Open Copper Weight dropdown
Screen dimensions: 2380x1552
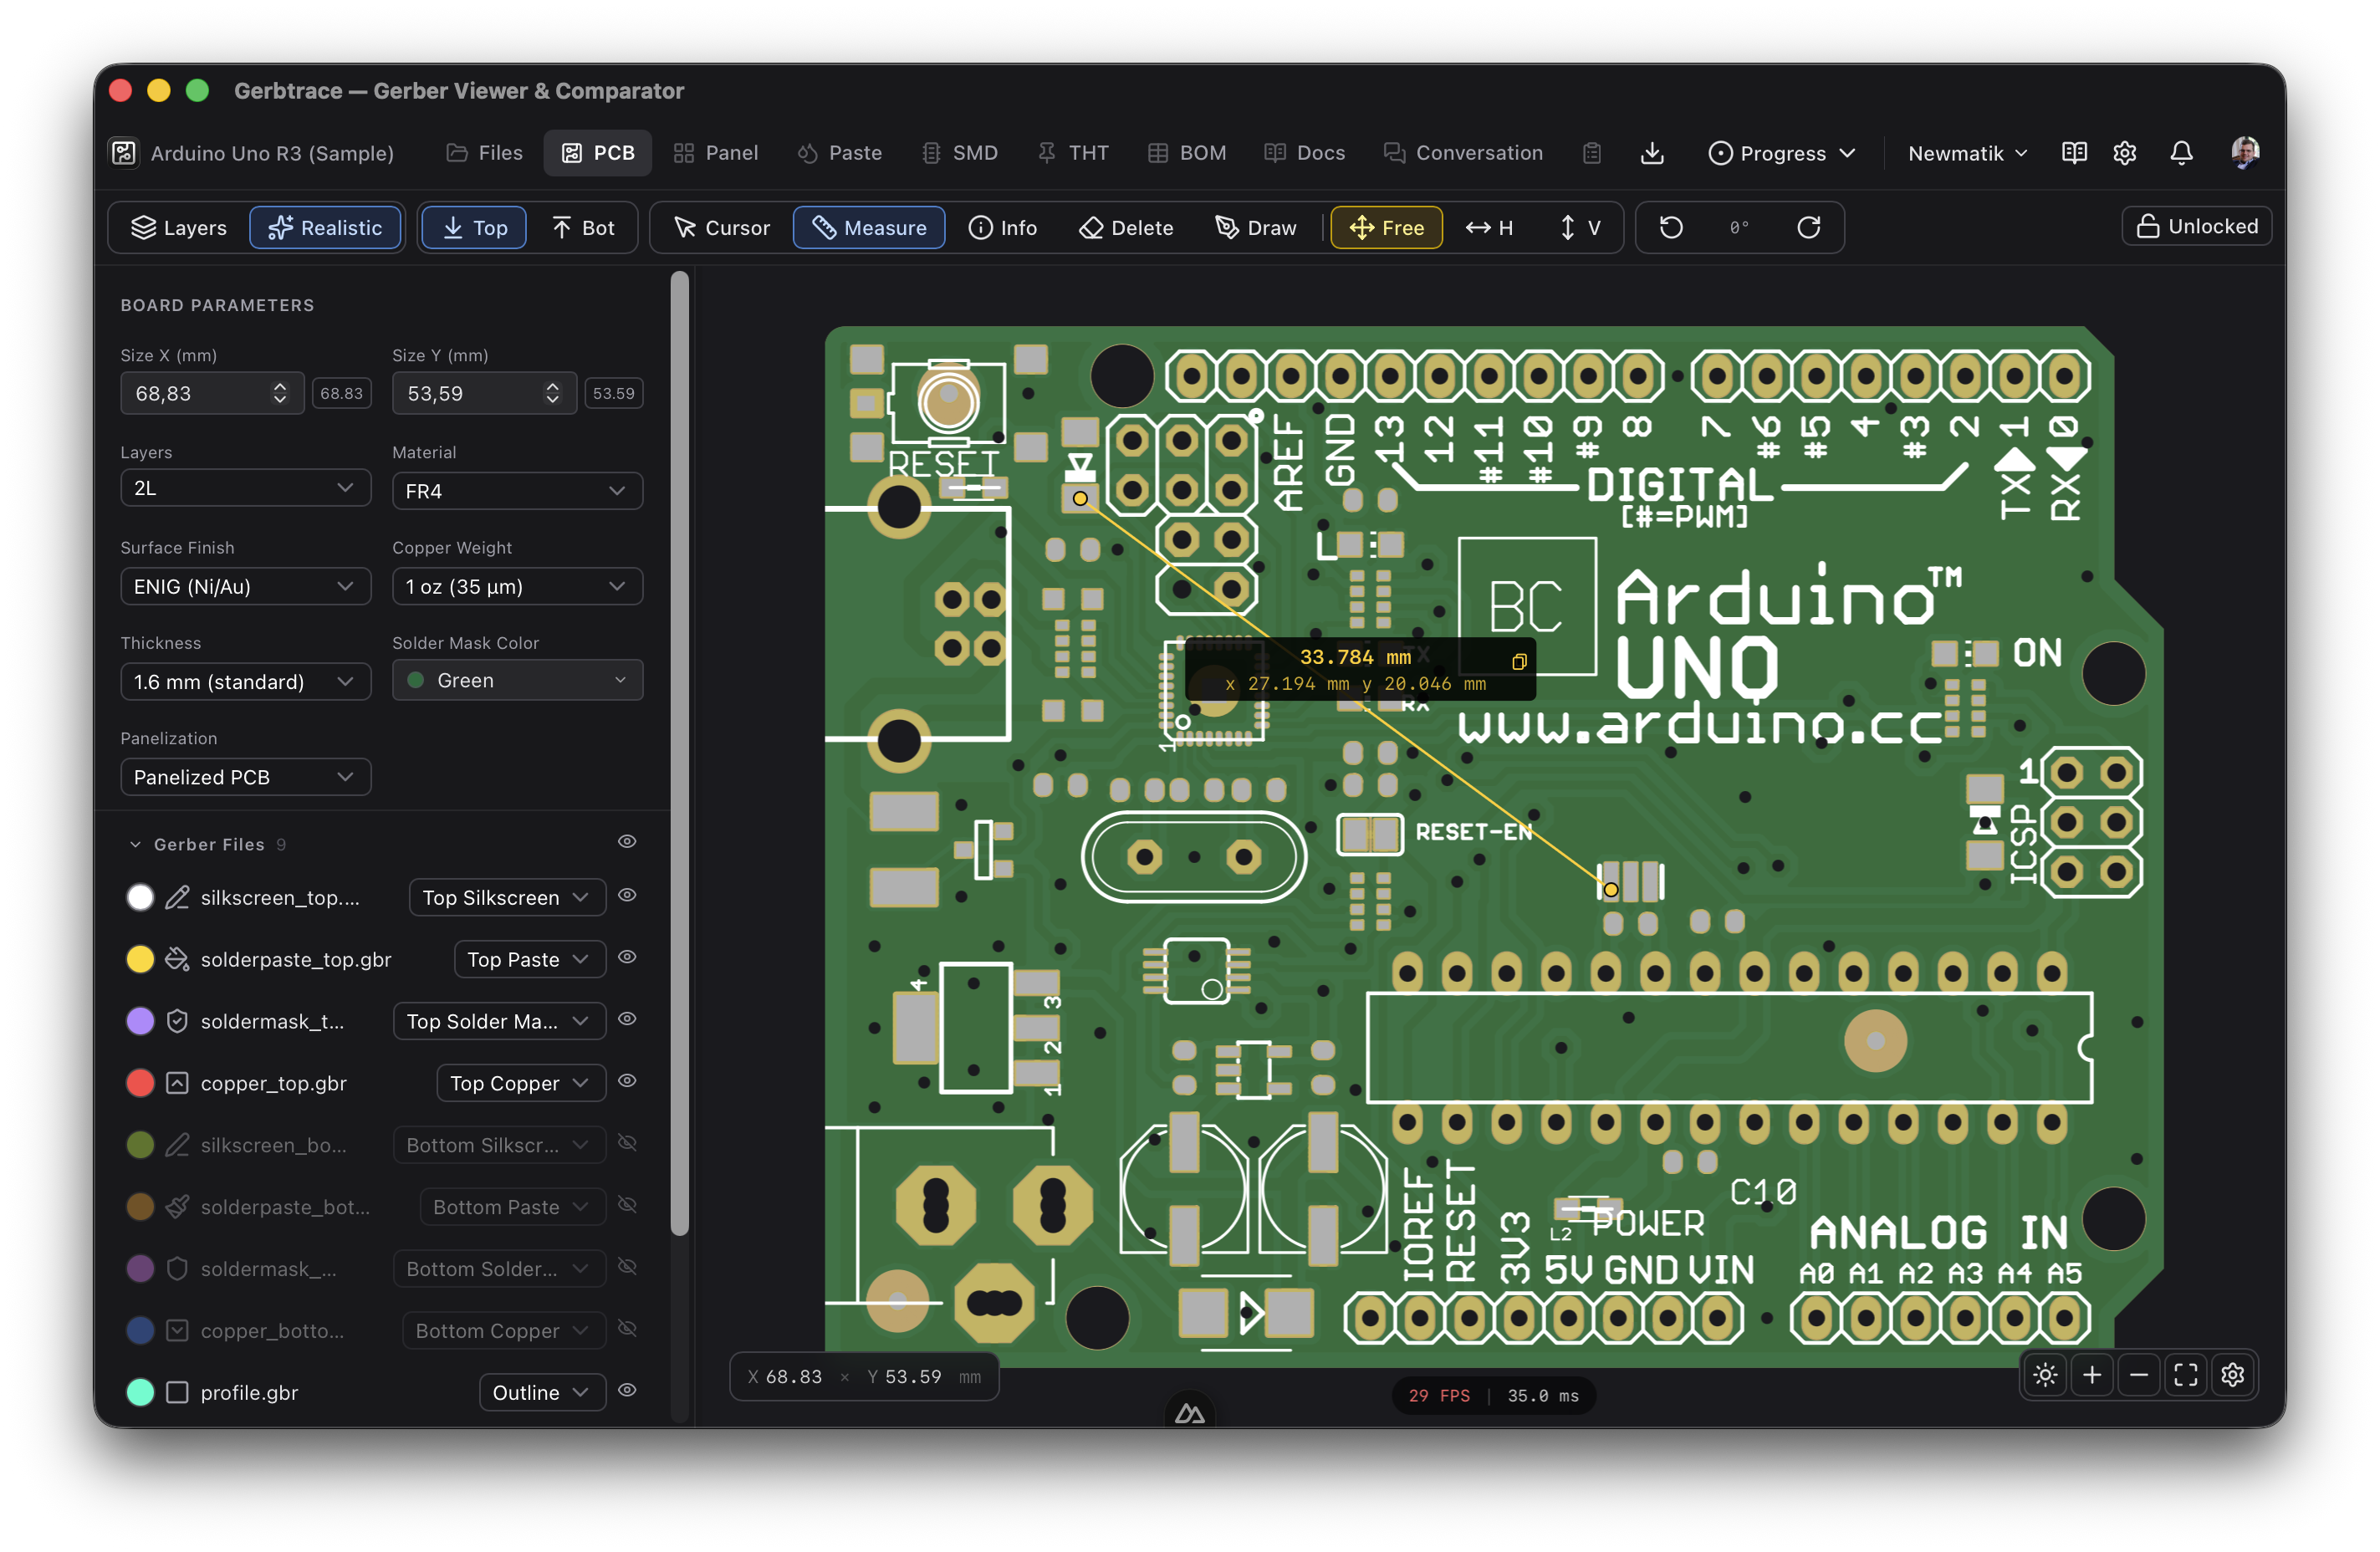(x=517, y=586)
